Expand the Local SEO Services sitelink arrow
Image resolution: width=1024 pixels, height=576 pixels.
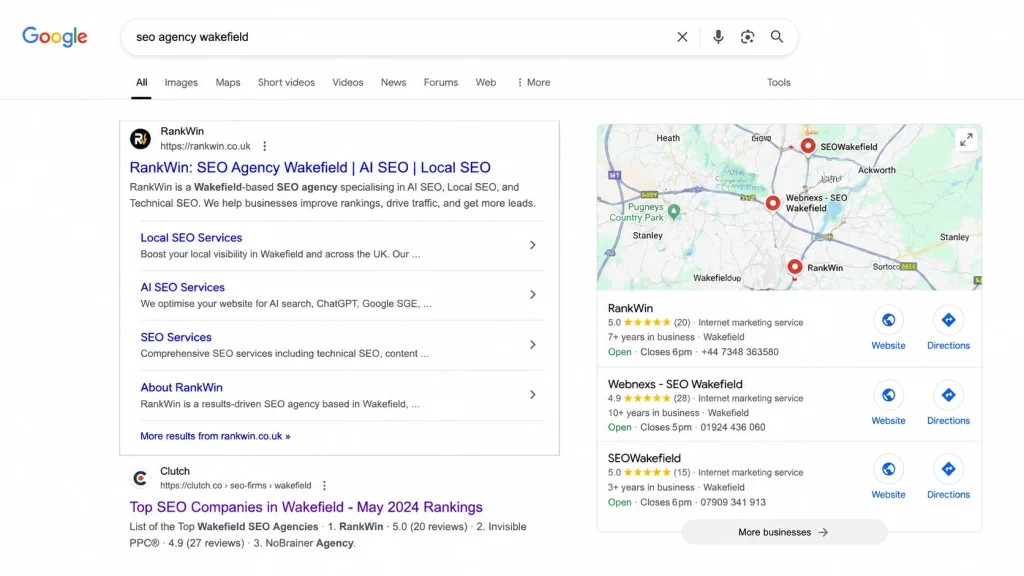tap(533, 245)
